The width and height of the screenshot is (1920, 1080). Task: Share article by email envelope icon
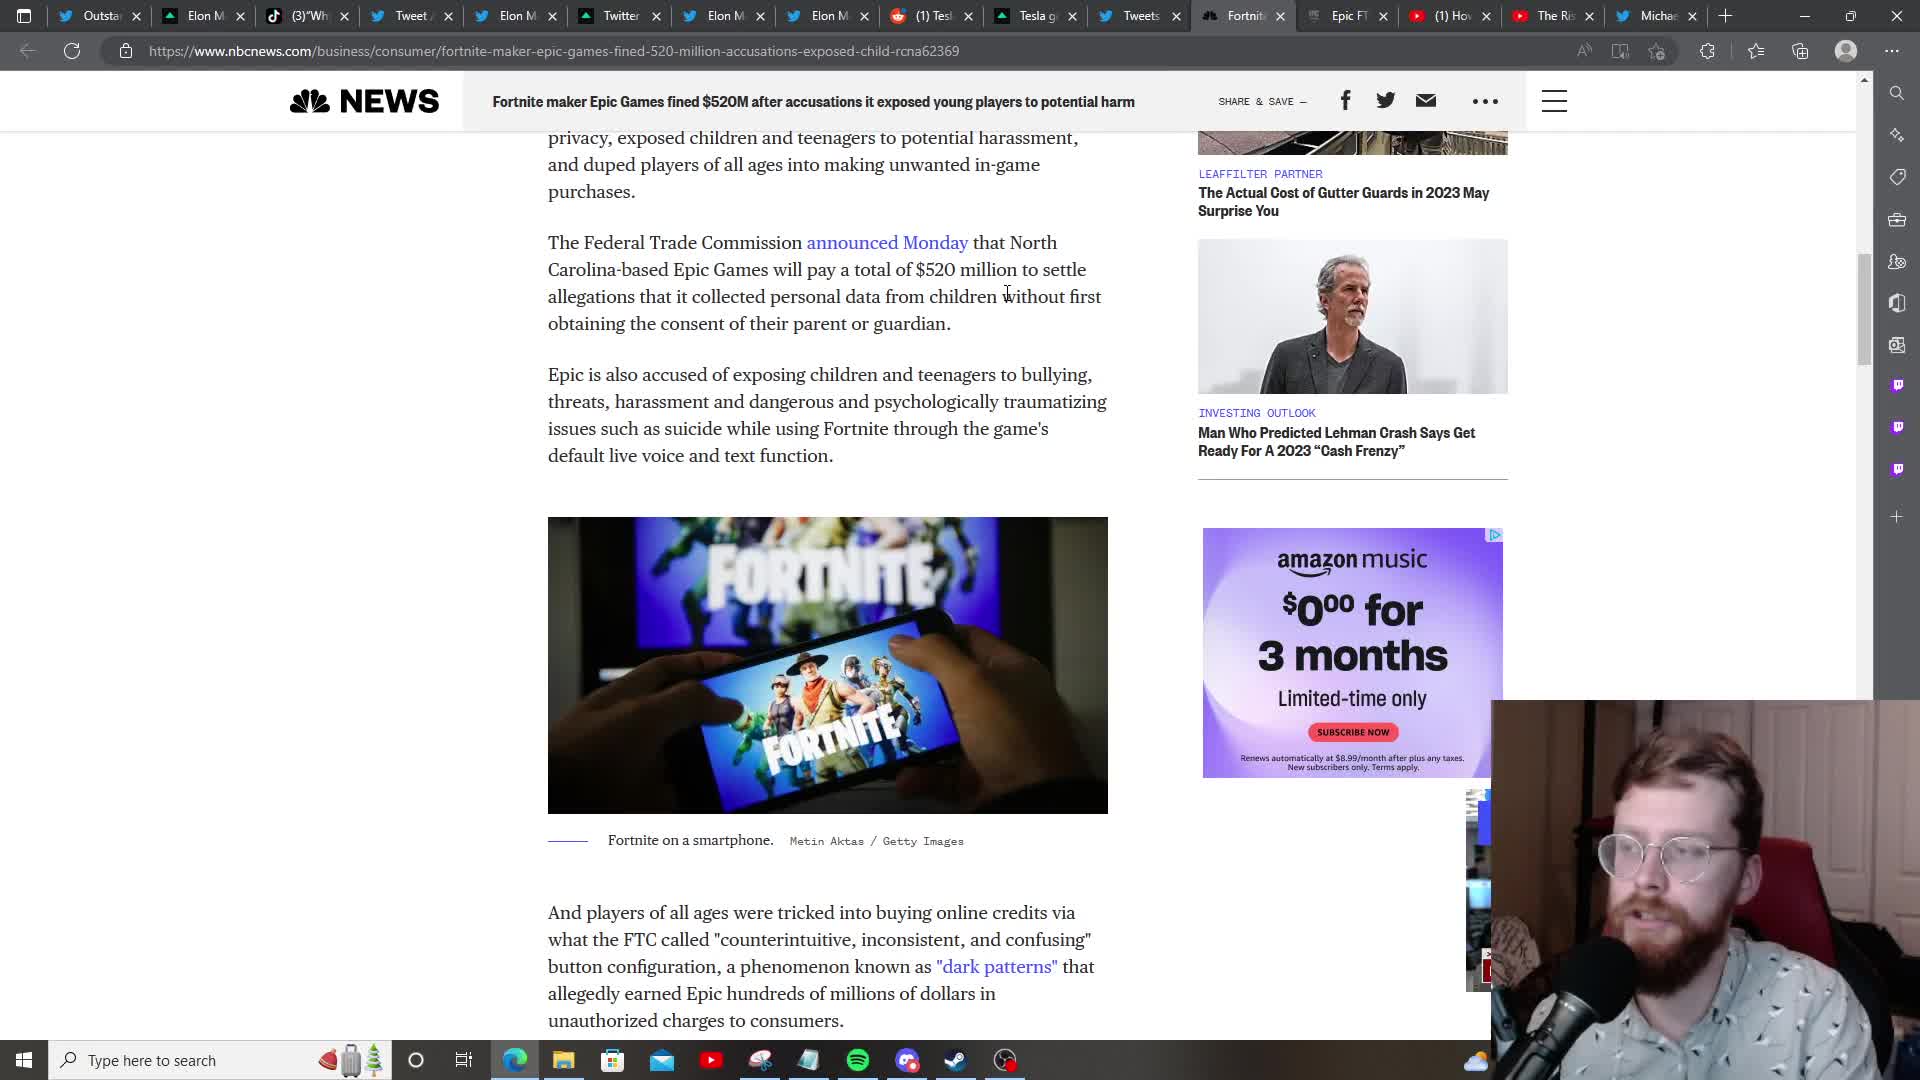point(1426,100)
